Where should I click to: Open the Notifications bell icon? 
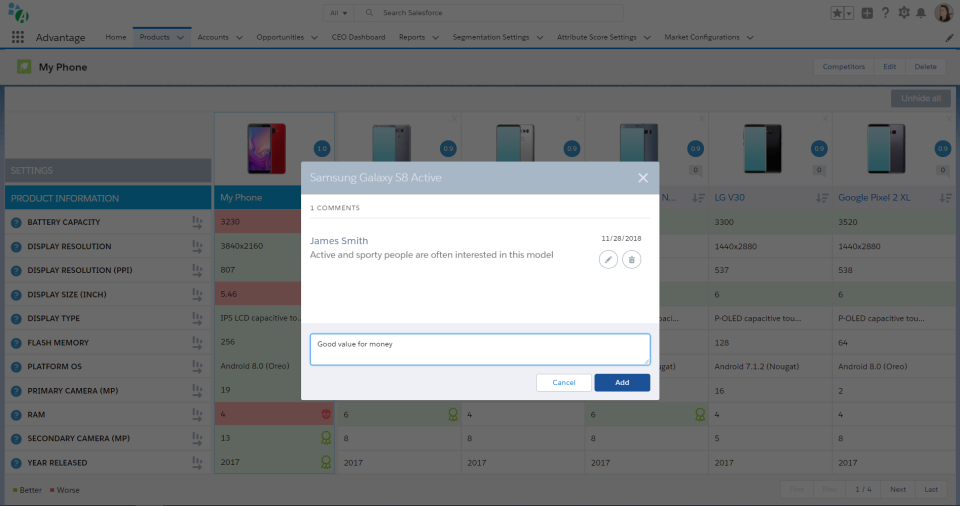921,13
